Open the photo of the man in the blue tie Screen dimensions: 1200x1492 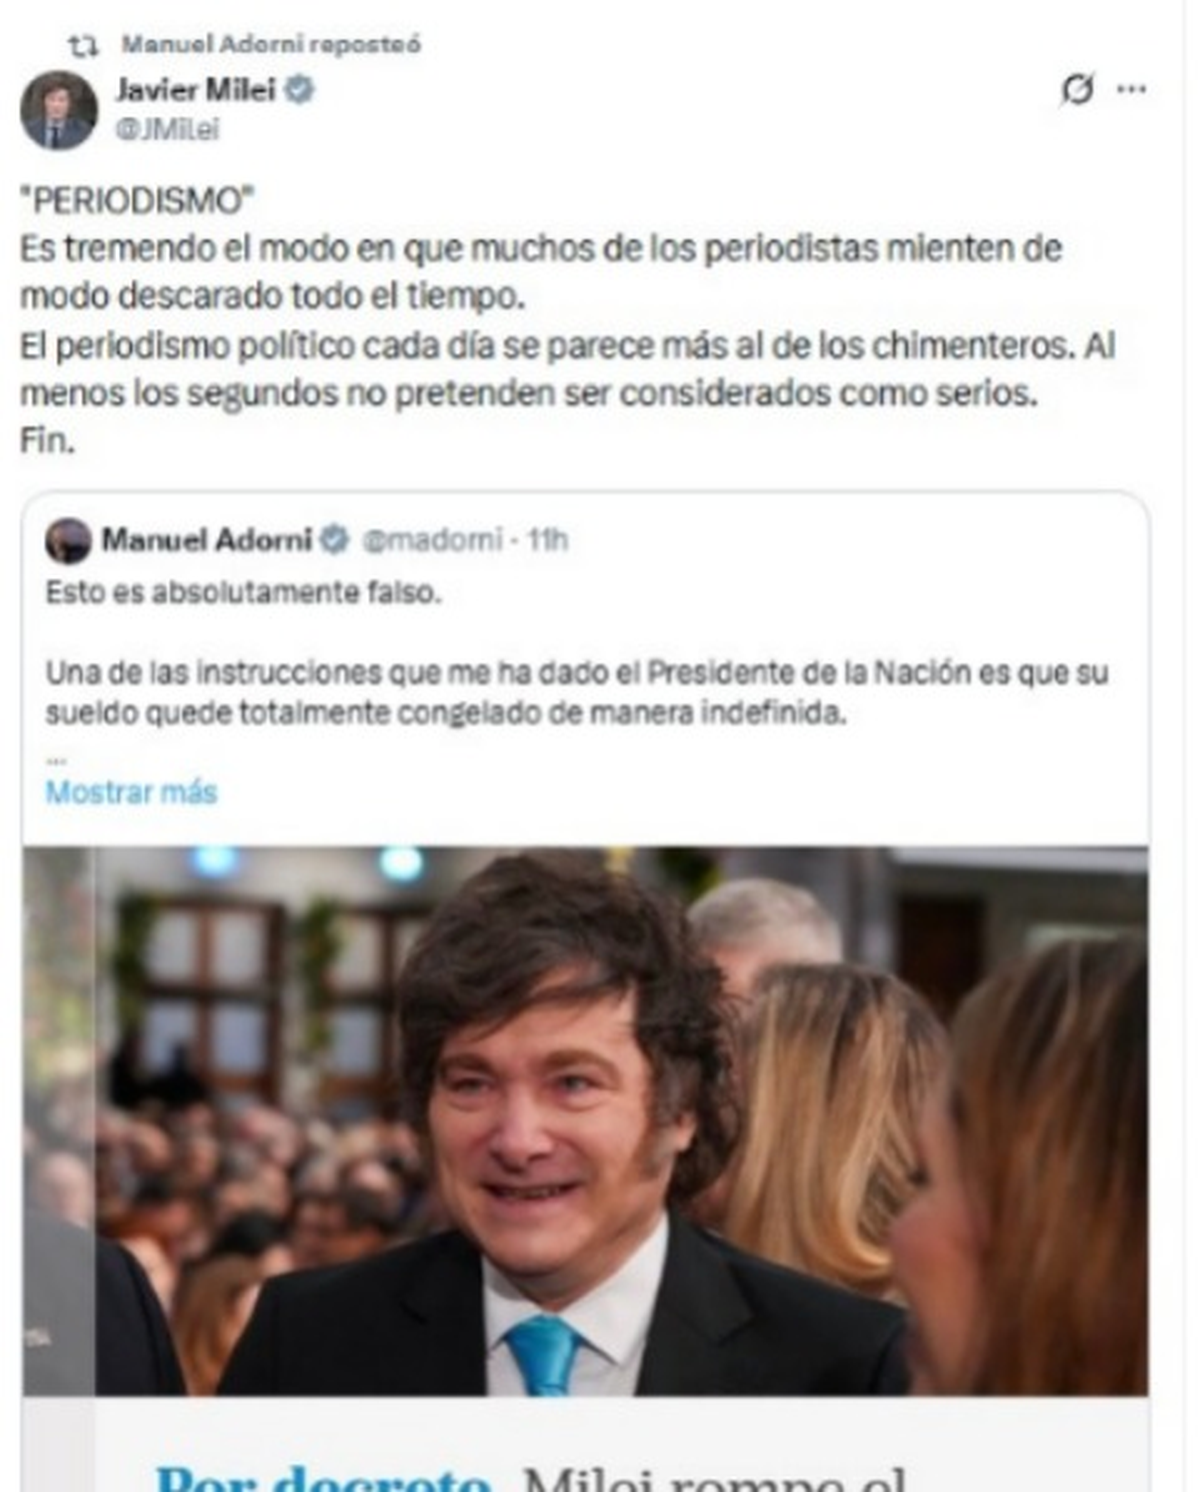pos(585,1121)
